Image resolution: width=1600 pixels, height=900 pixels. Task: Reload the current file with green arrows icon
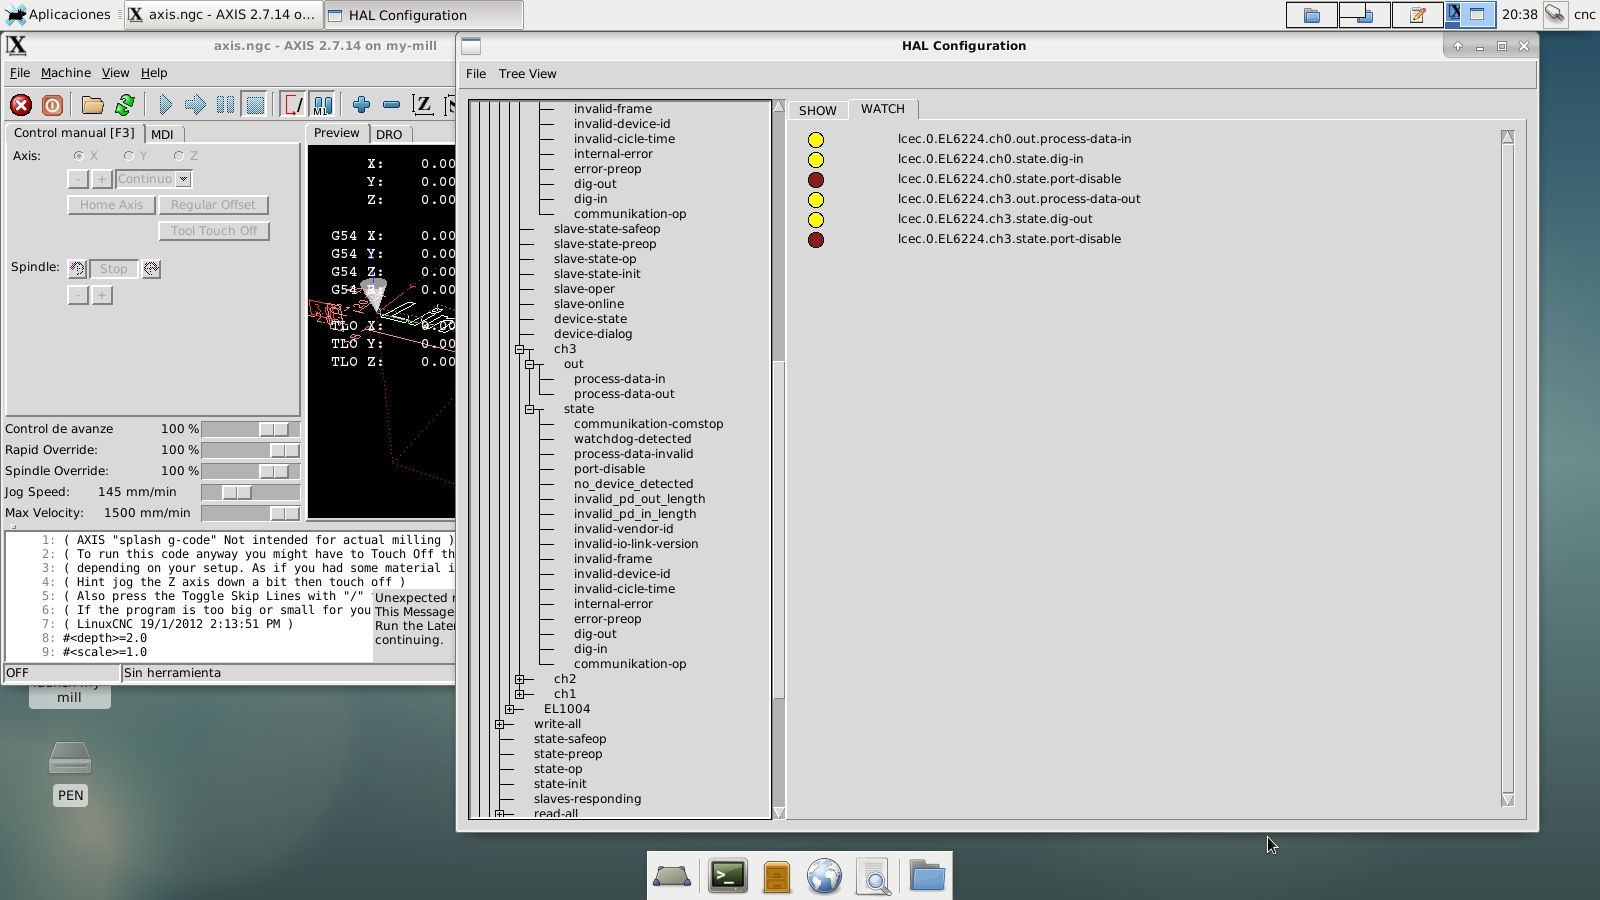click(x=125, y=105)
